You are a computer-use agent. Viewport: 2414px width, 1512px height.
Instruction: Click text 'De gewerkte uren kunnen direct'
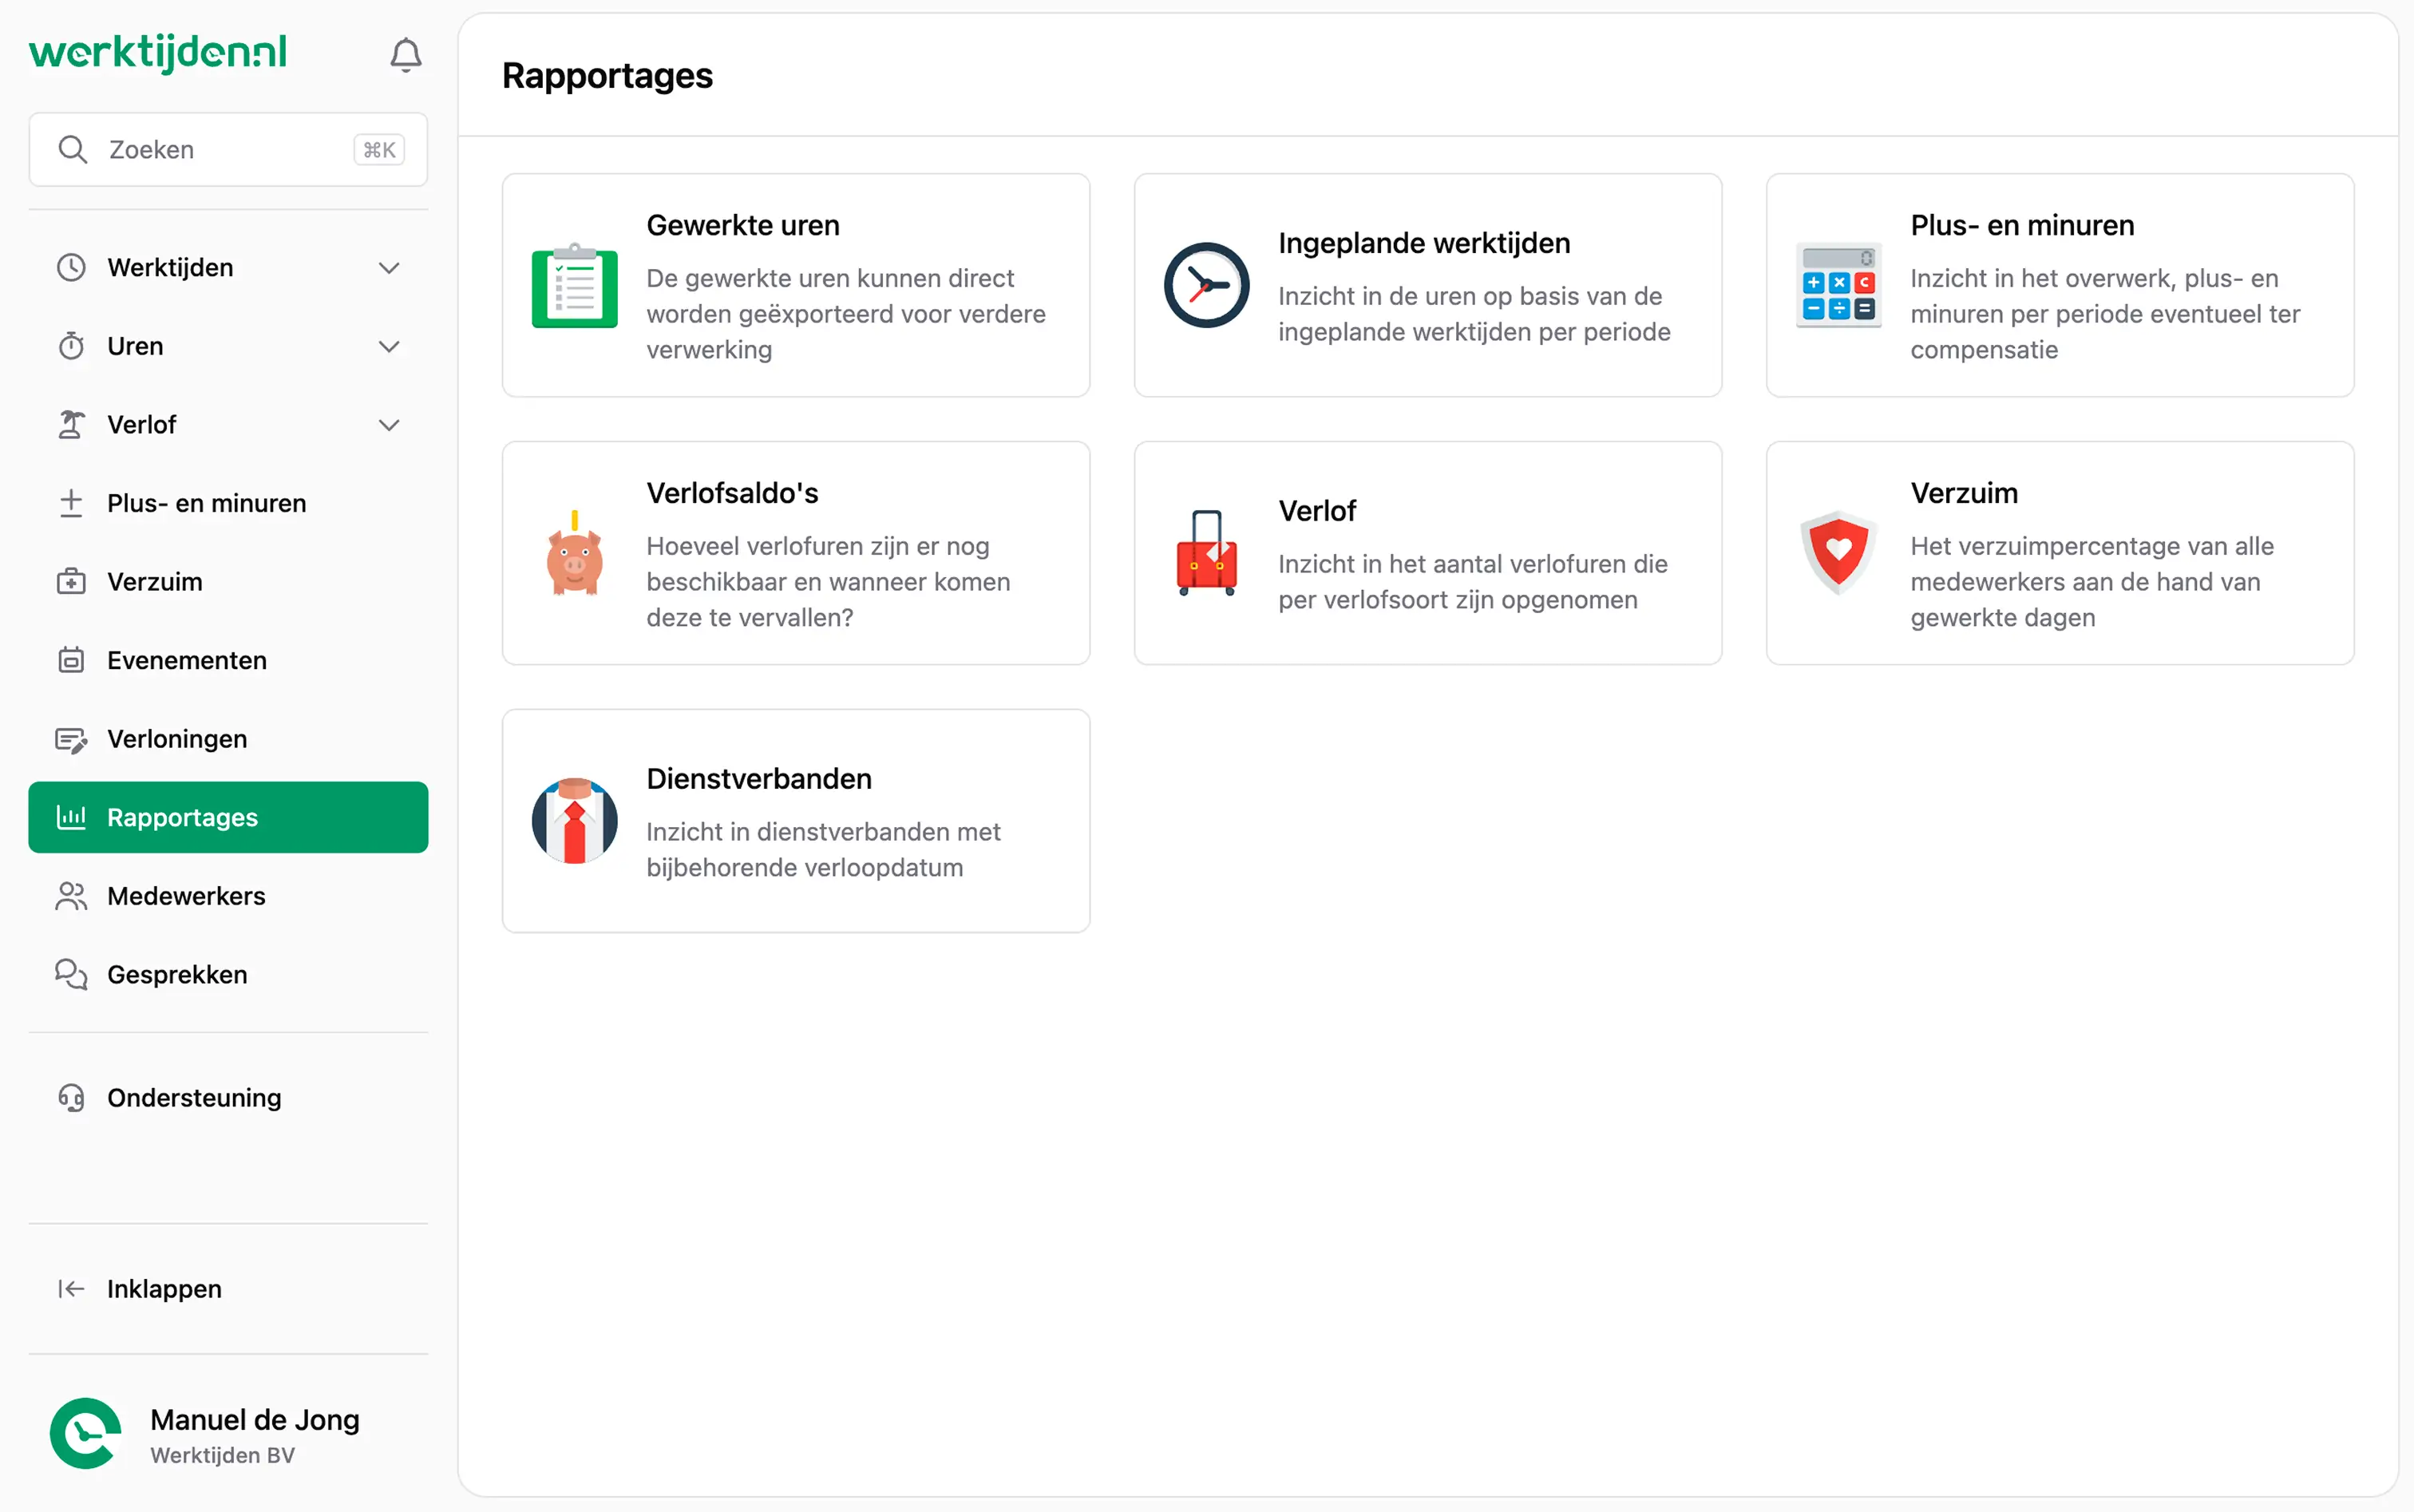click(830, 278)
